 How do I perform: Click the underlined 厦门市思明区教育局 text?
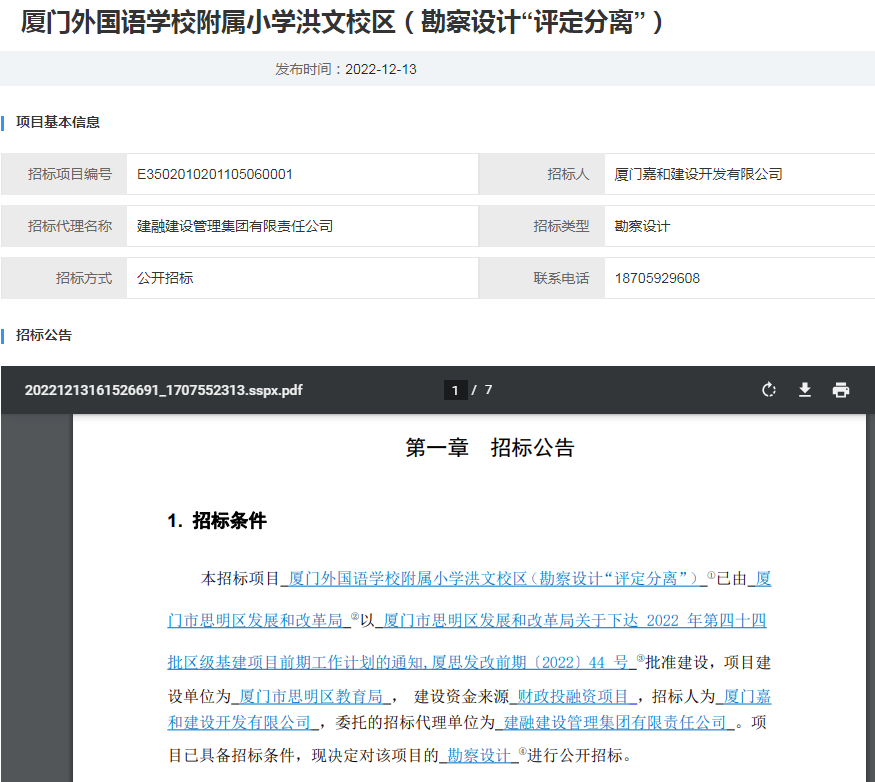[311, 697]
